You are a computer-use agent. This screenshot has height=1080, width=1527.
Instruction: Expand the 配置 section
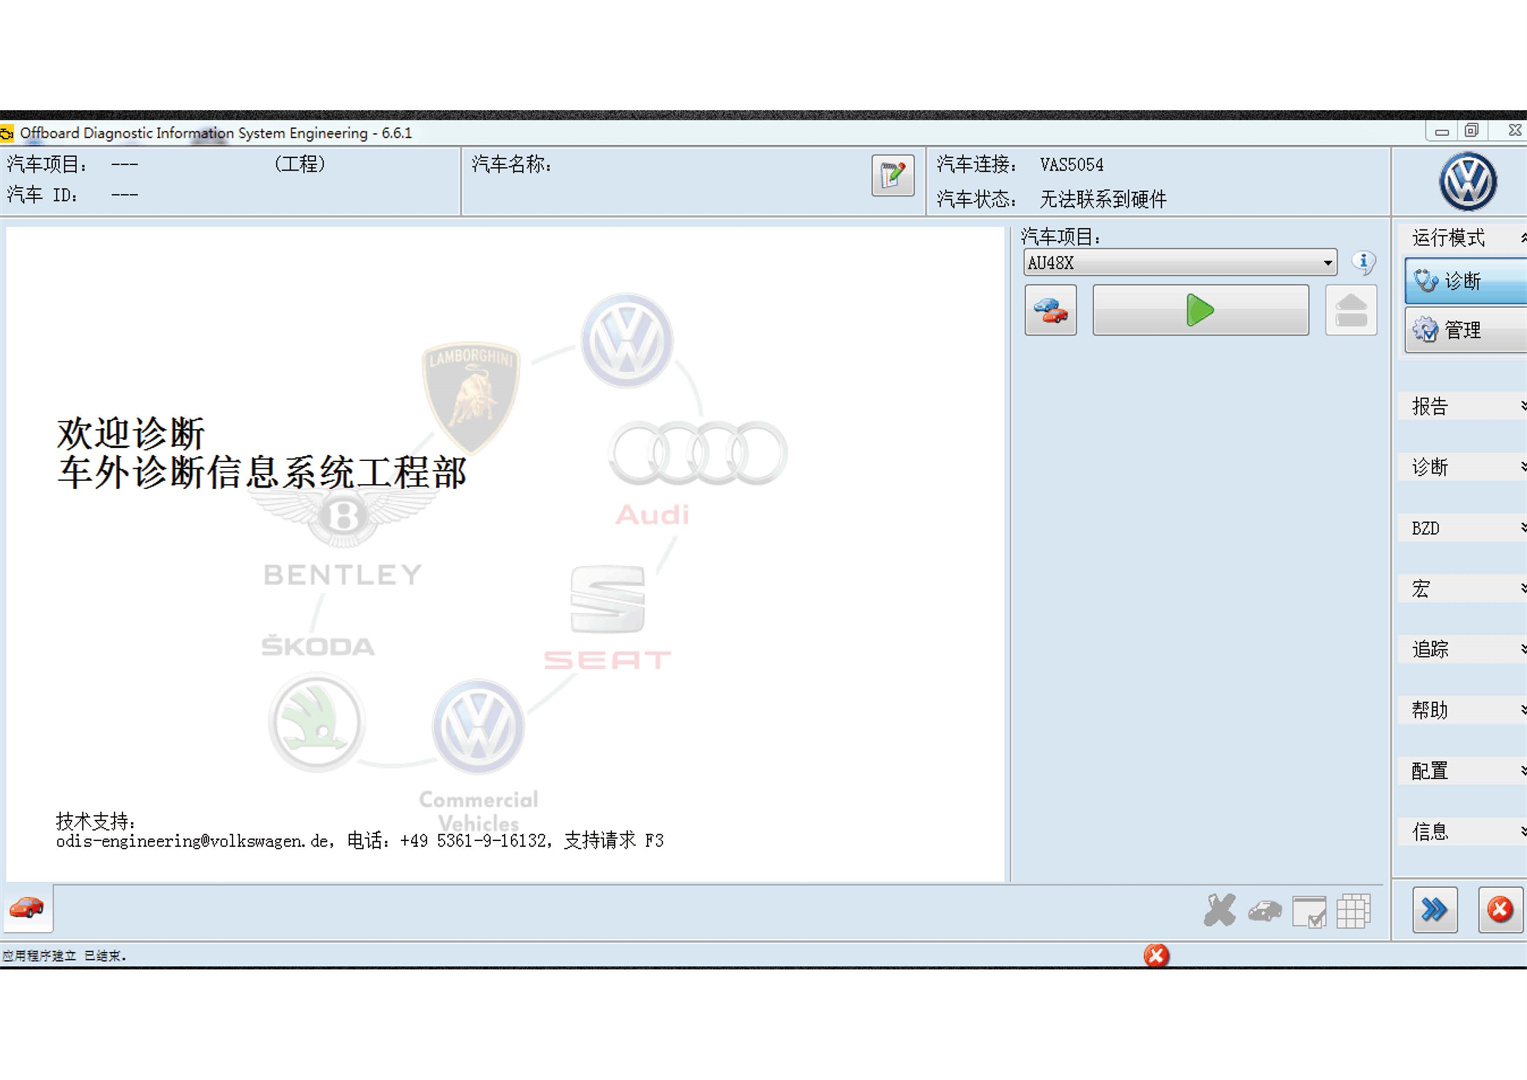[1463, 771]
